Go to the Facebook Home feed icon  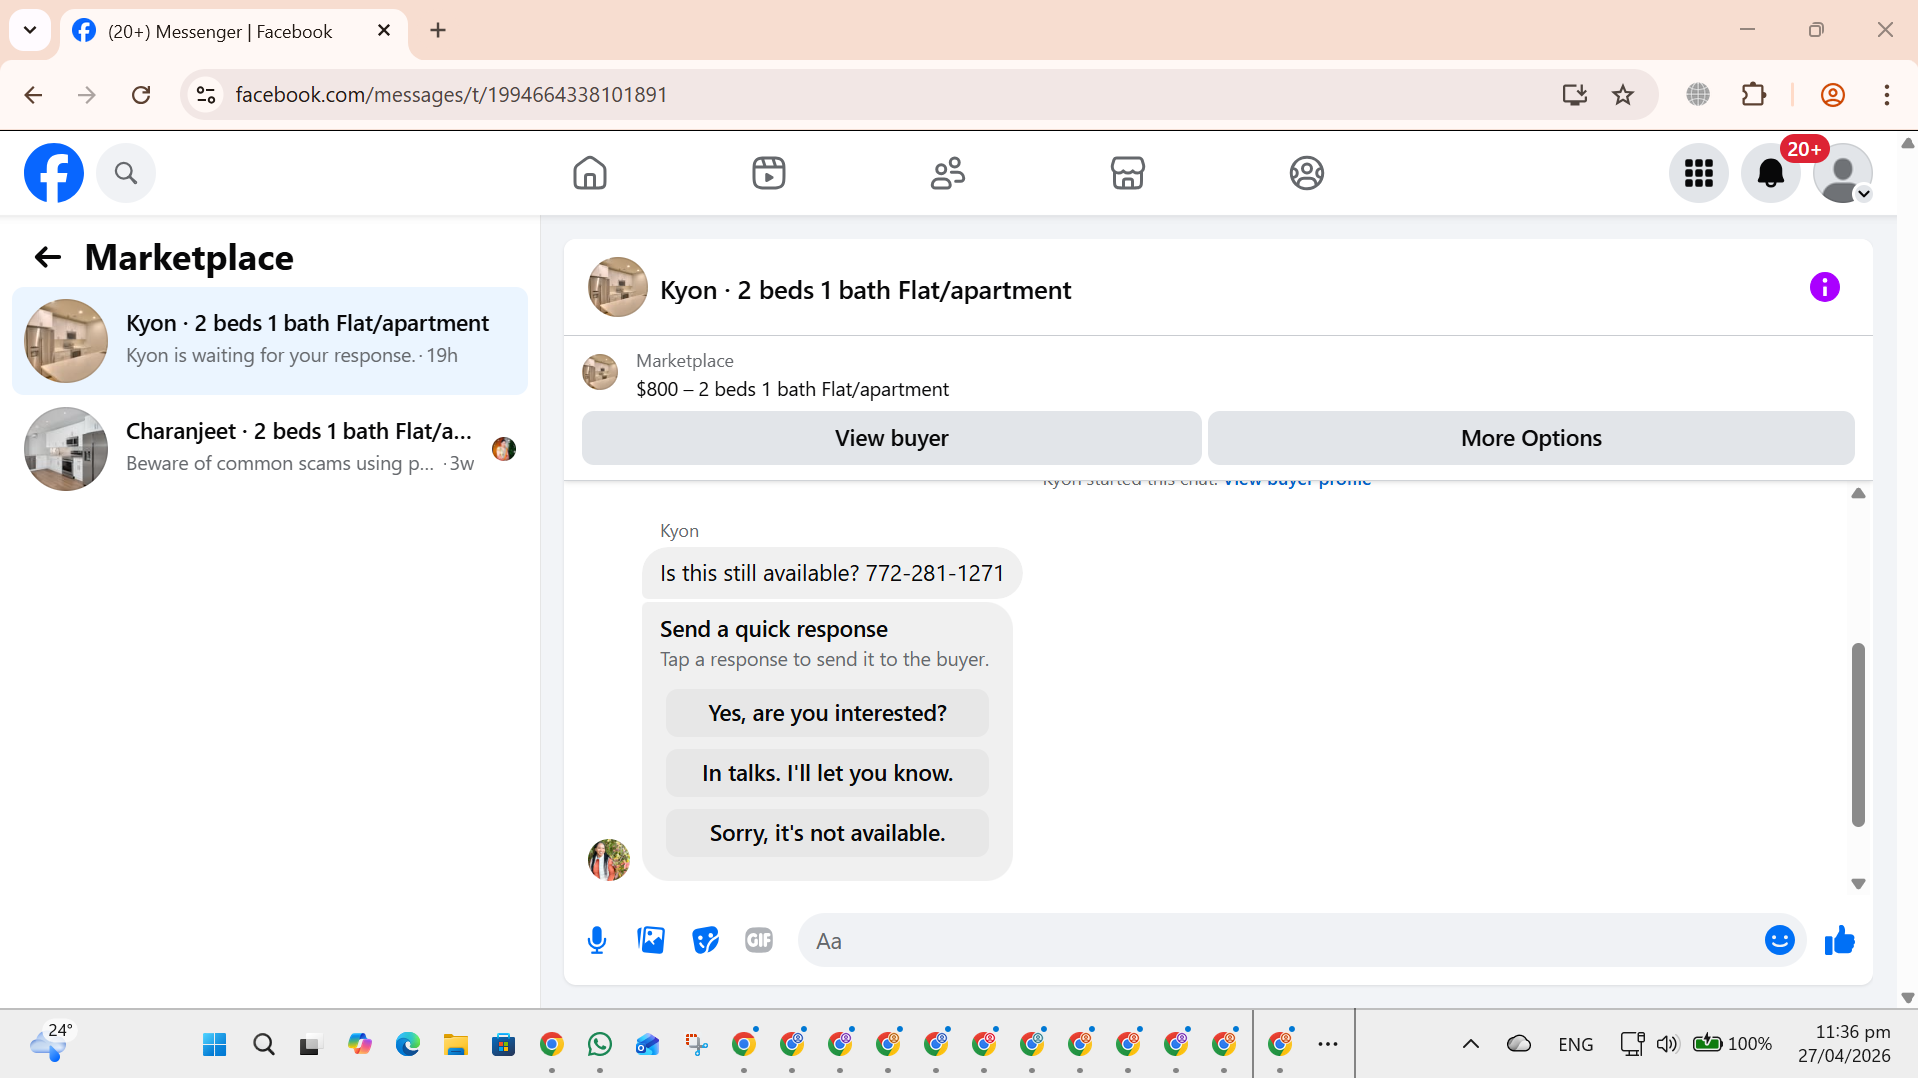pyautogui.click(x=590, y=173)
